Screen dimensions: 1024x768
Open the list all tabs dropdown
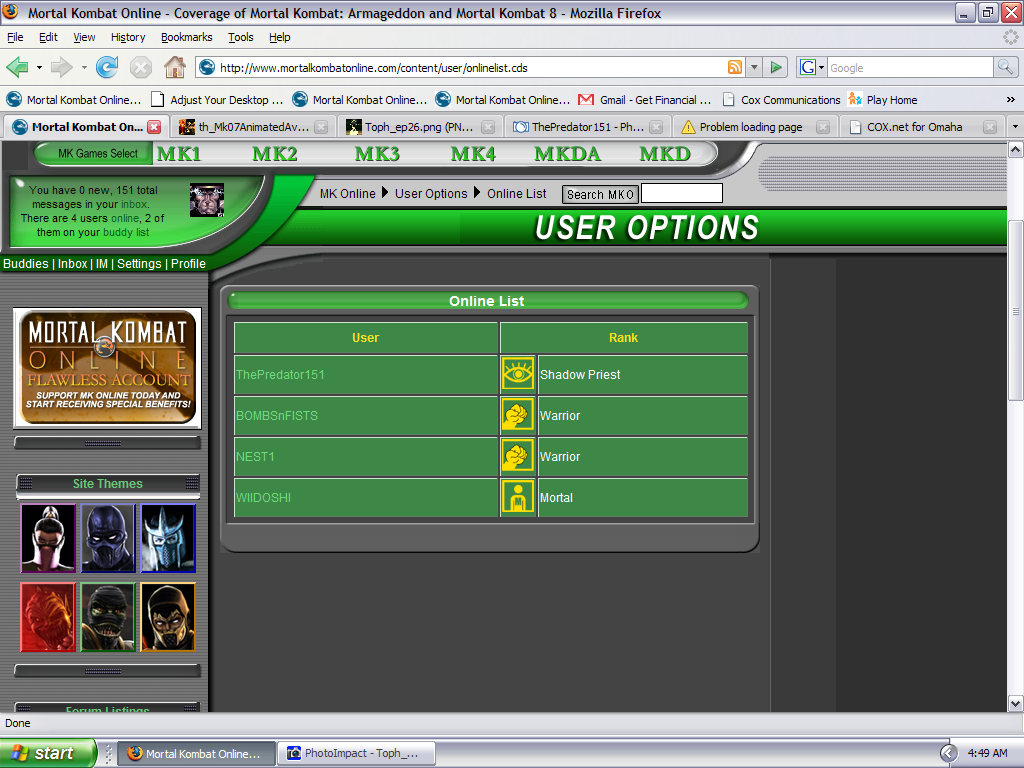coord(1015,127)
